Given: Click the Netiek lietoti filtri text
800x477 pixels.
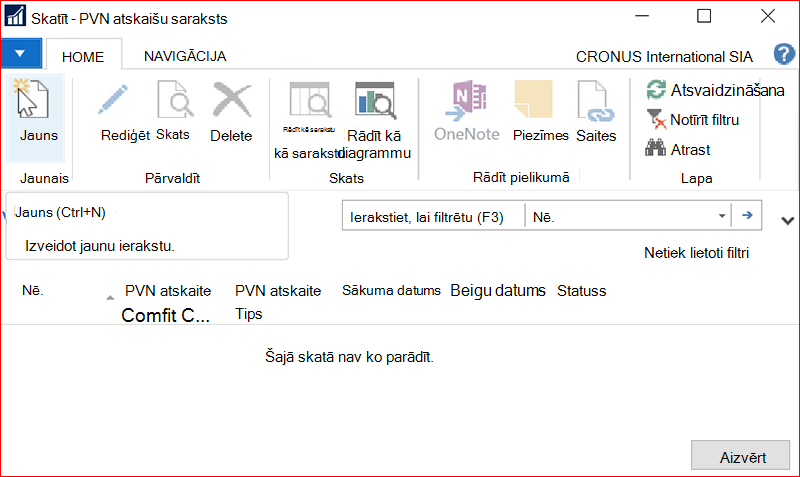Looking at the screenshot, I should [x=696, y=253].
